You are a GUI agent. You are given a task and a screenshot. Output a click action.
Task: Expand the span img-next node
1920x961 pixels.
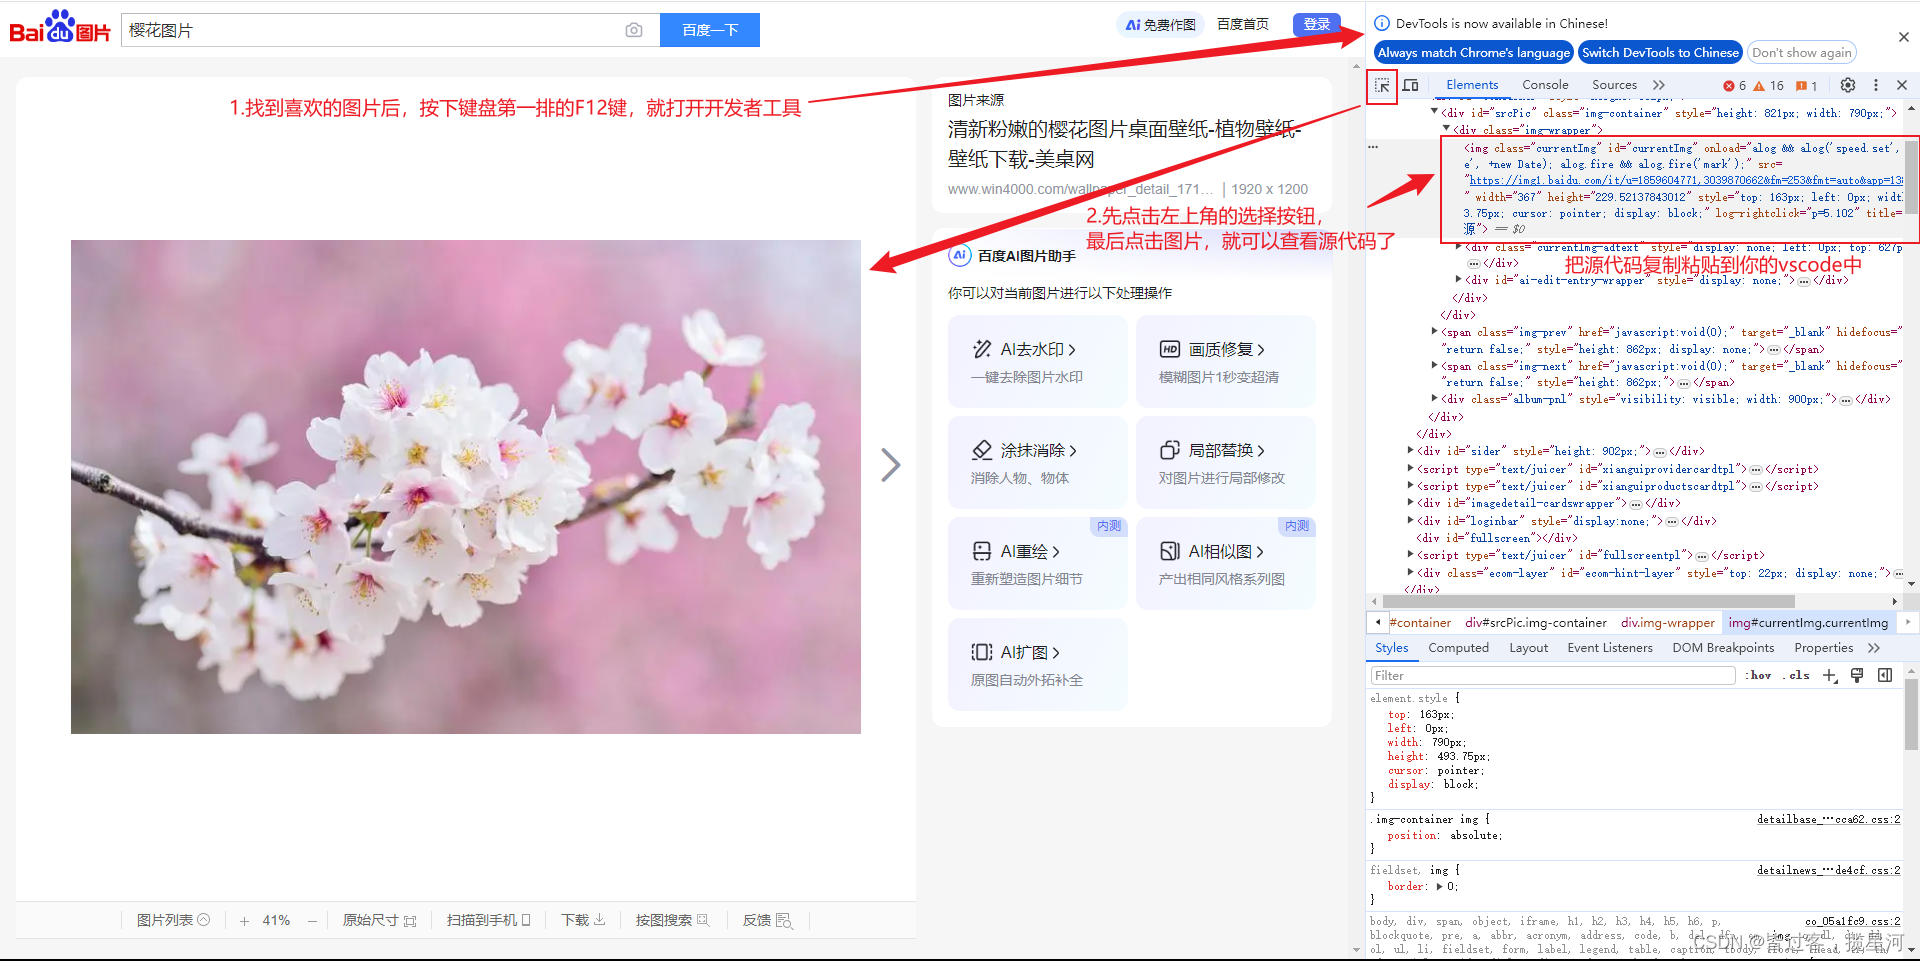click(1435, 365)
